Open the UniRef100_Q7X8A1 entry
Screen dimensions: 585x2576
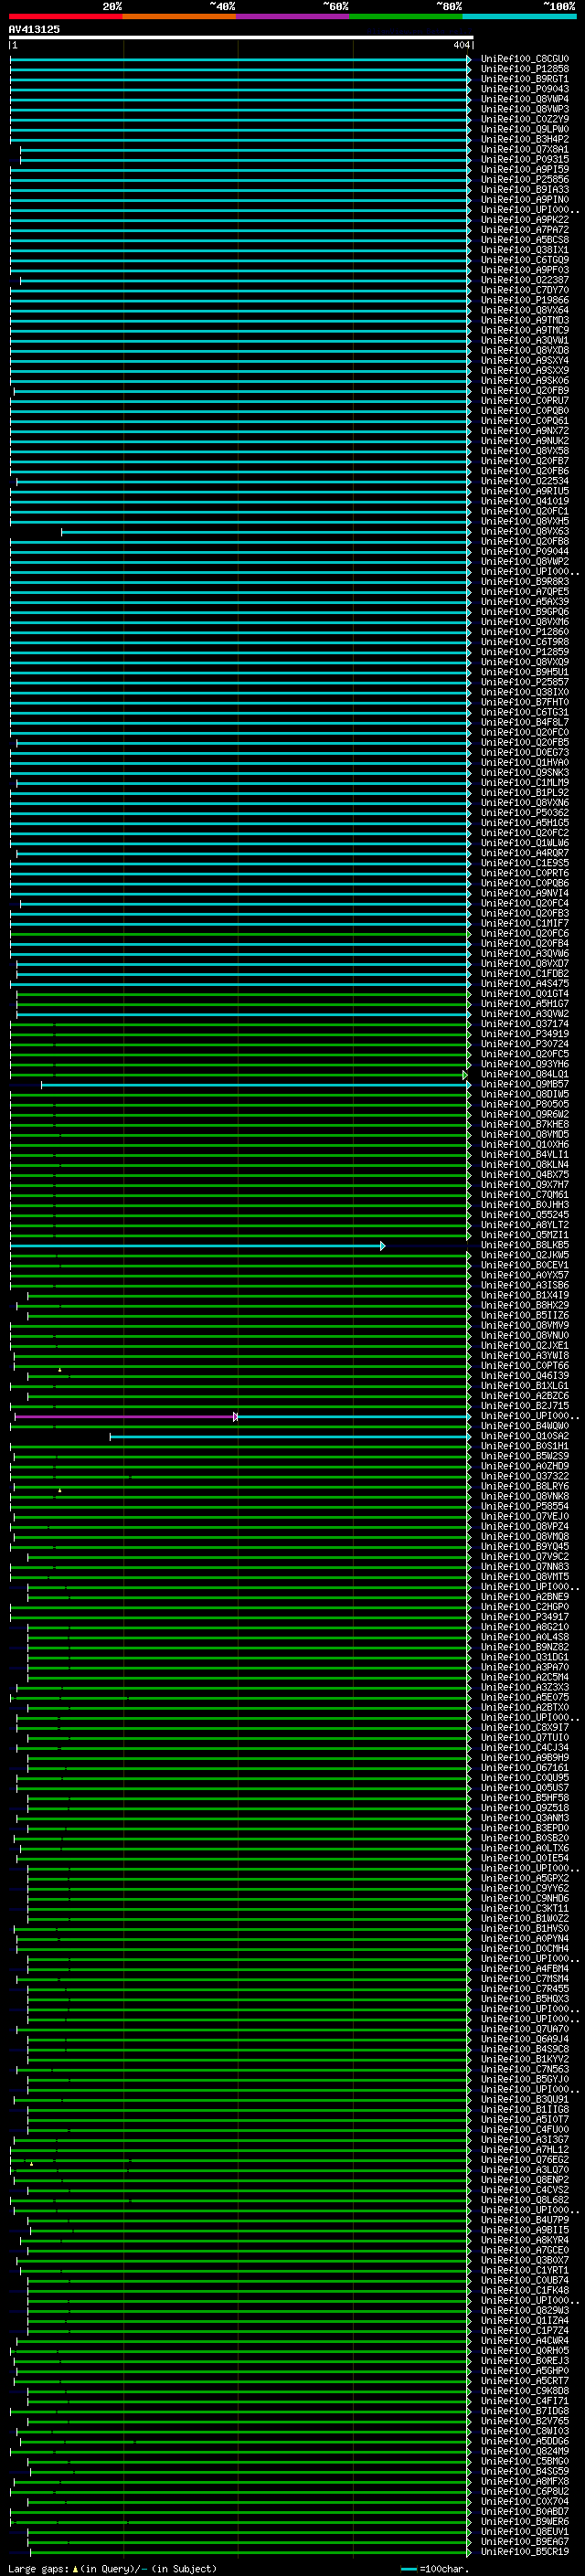click(x=524, y=149)
